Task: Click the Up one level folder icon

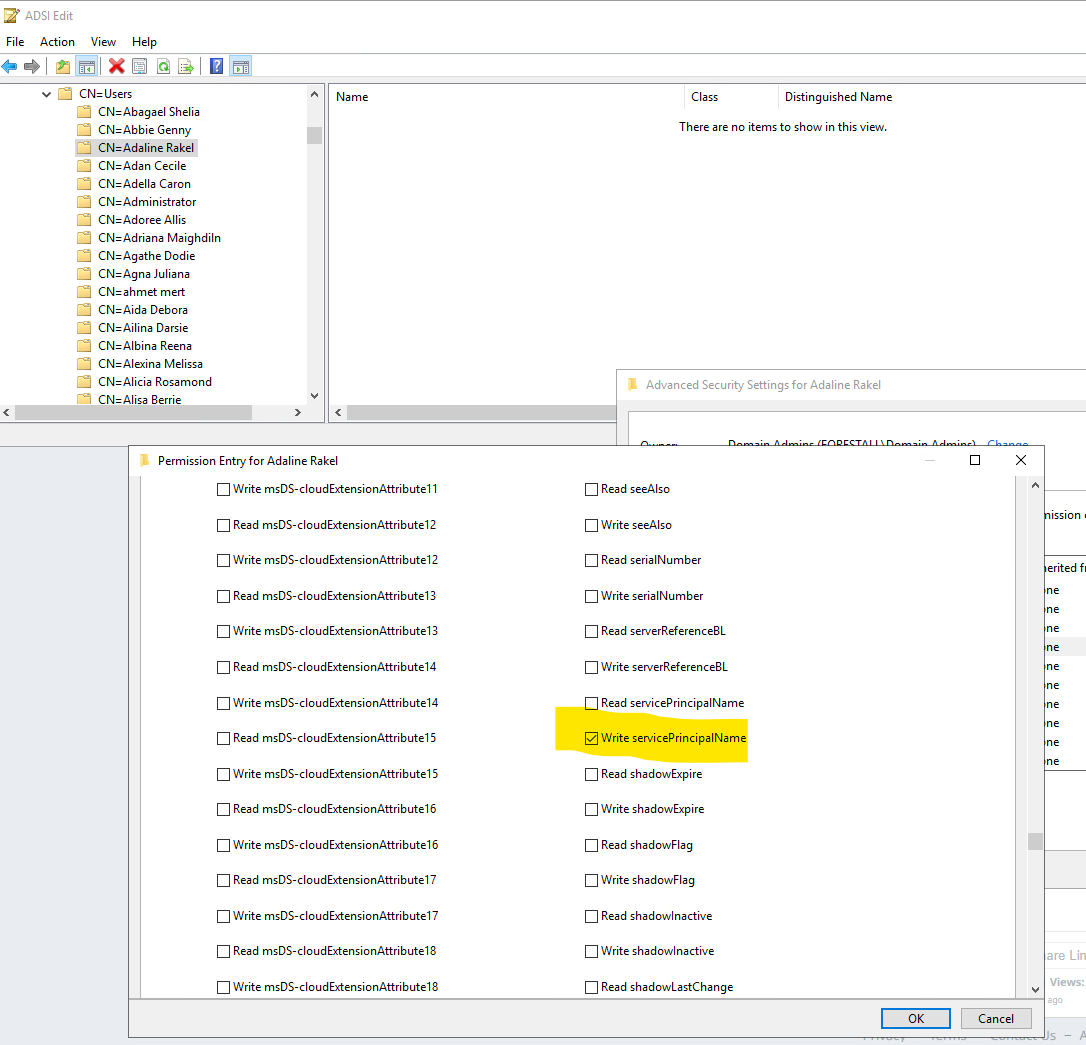Action: pos(63,67)
